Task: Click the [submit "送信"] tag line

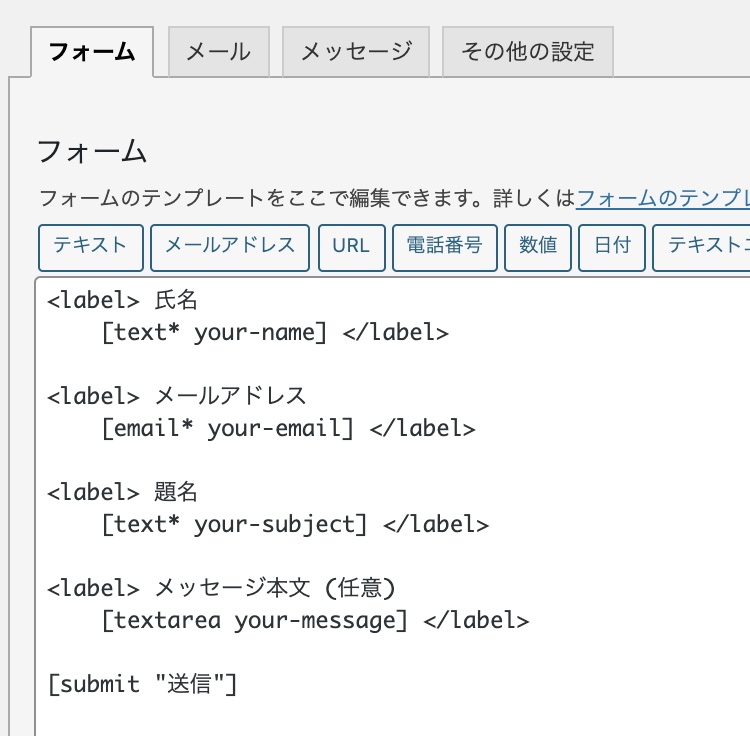Action: point(142,684)
